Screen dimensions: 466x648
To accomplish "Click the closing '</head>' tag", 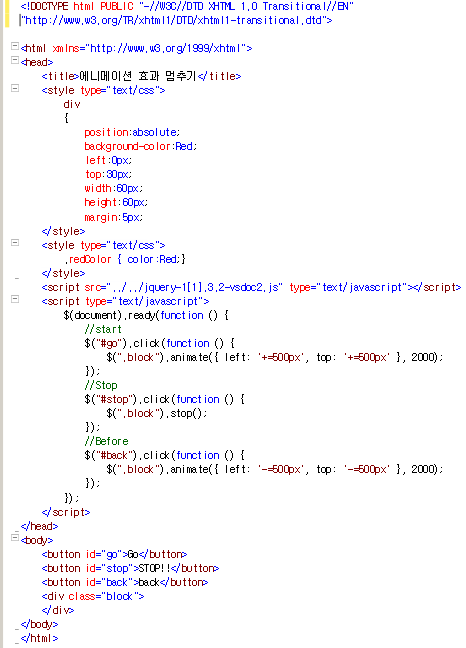I will [39, 526].
